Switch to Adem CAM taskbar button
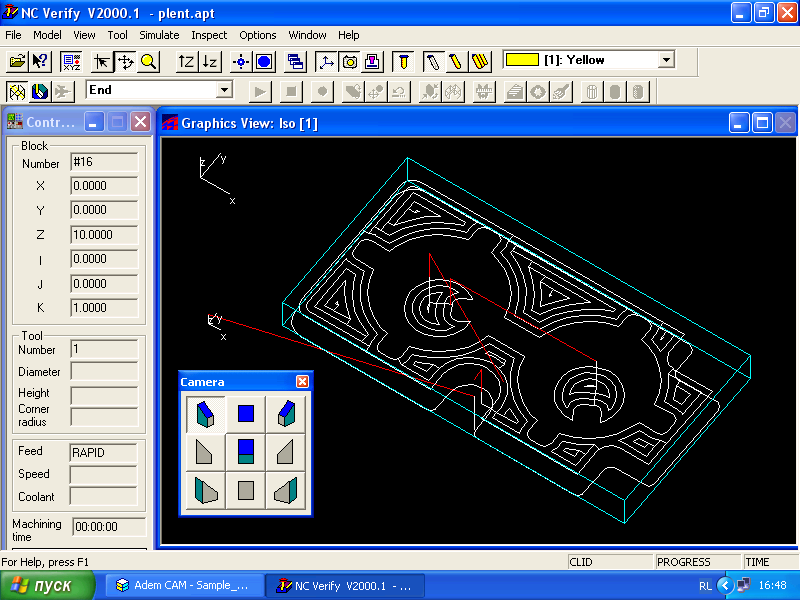Viewport: 800px width, 600px height. pos(185,585)
